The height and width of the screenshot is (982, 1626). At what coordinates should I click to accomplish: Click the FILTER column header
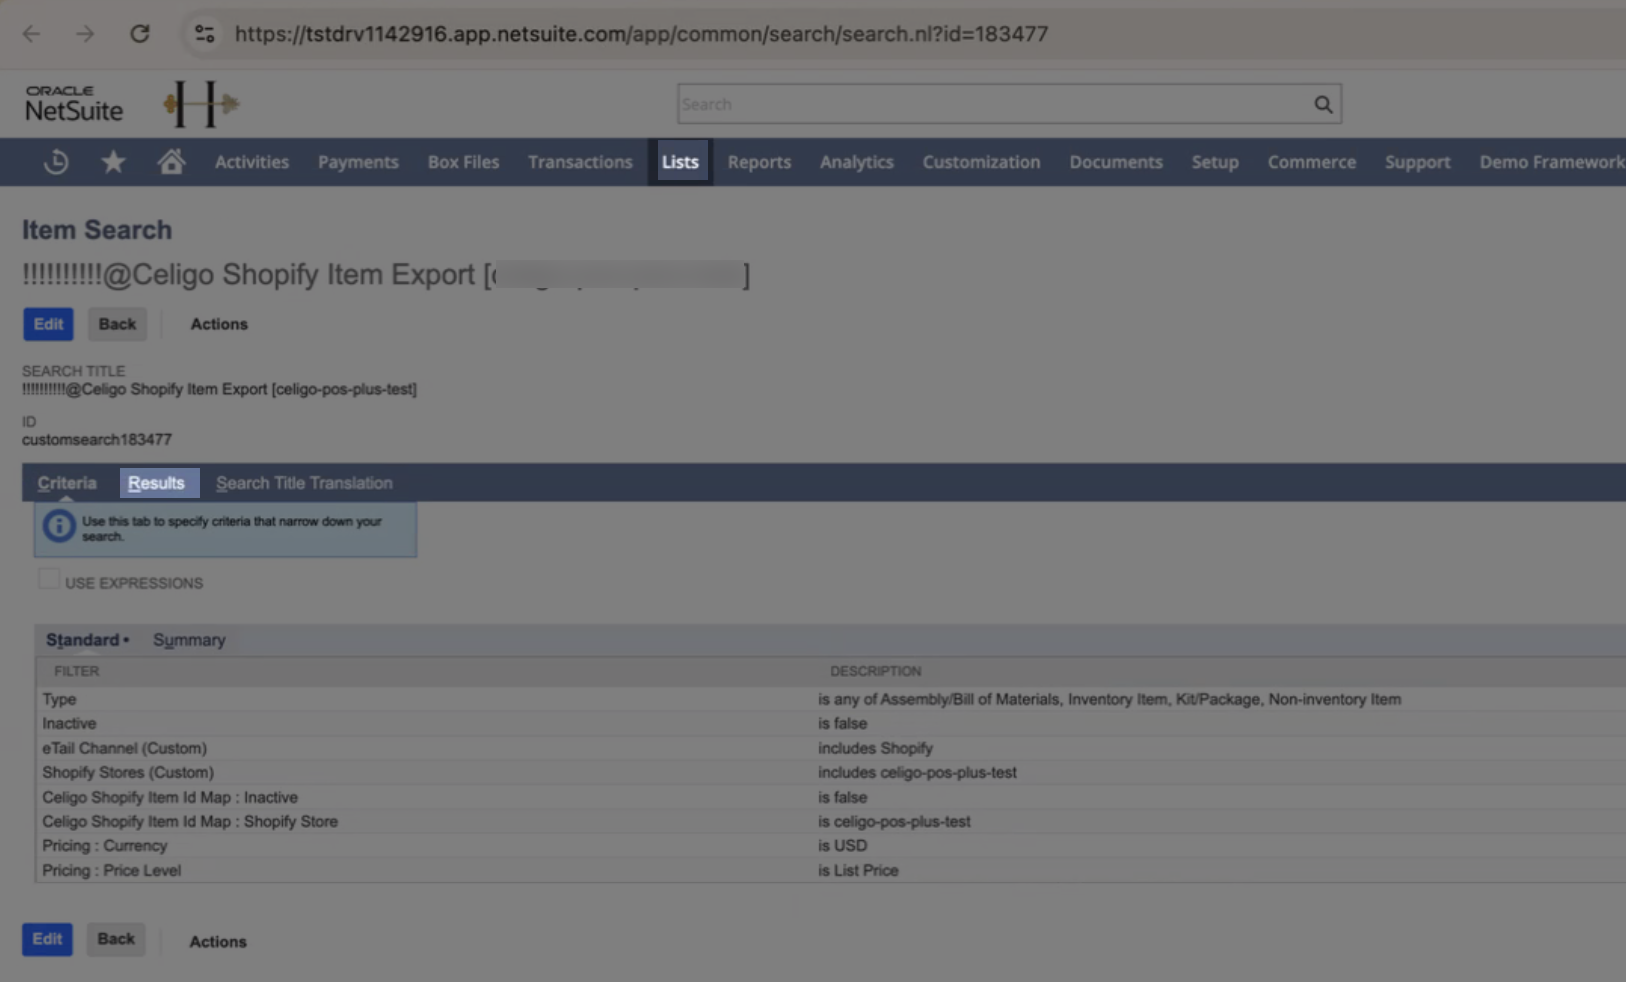[x=76, y=671]
